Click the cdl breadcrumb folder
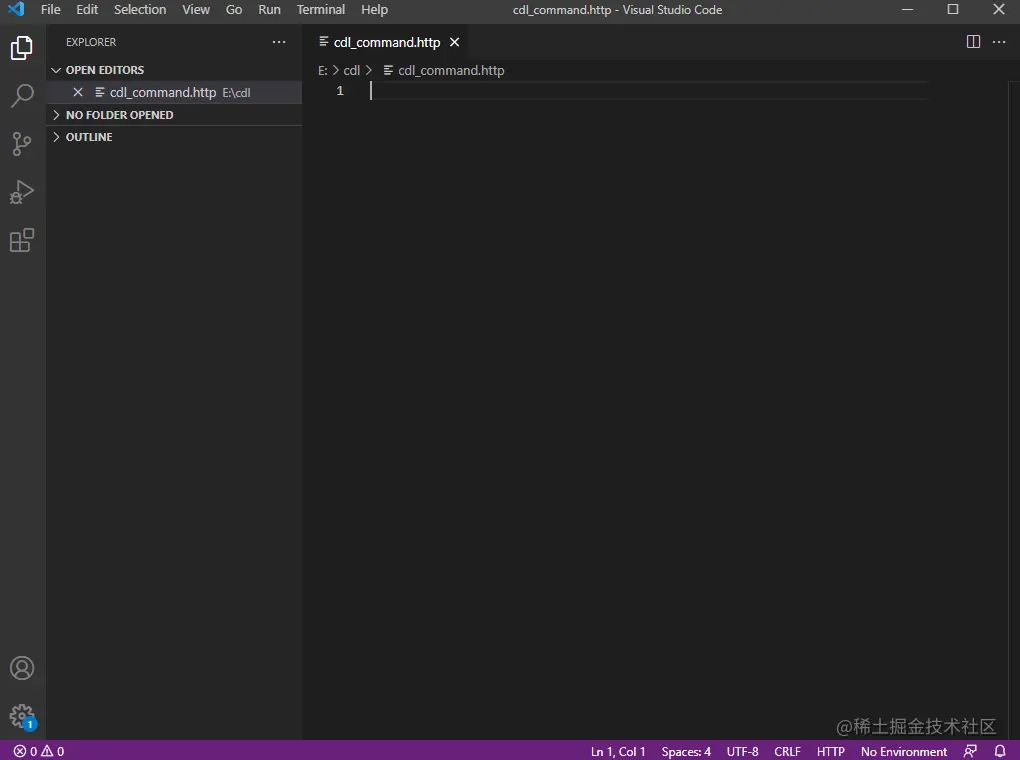 pos(351,70)
